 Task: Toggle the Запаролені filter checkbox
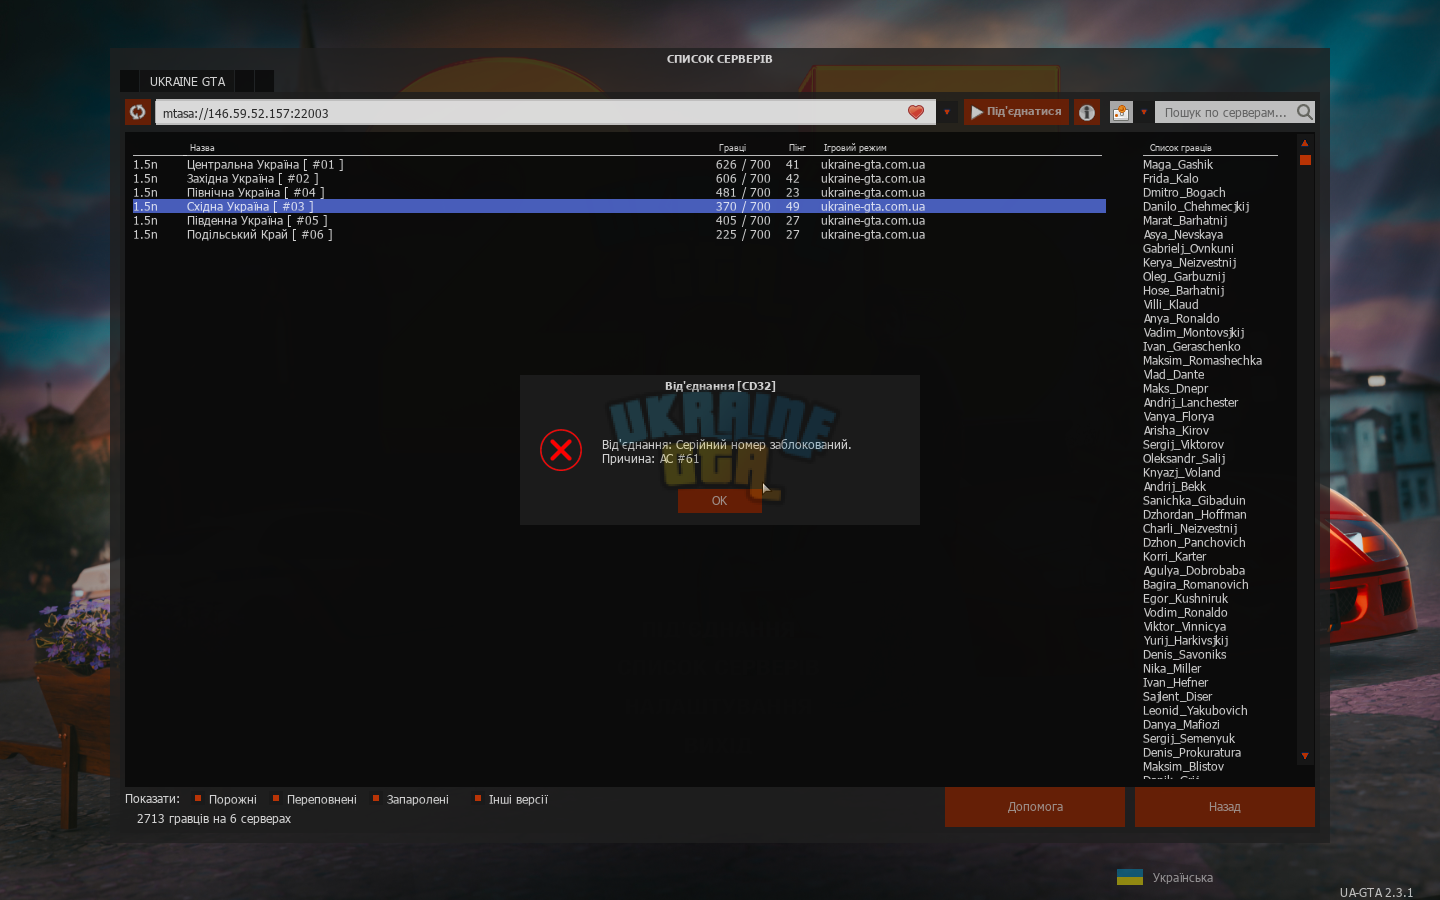(376, 798)
